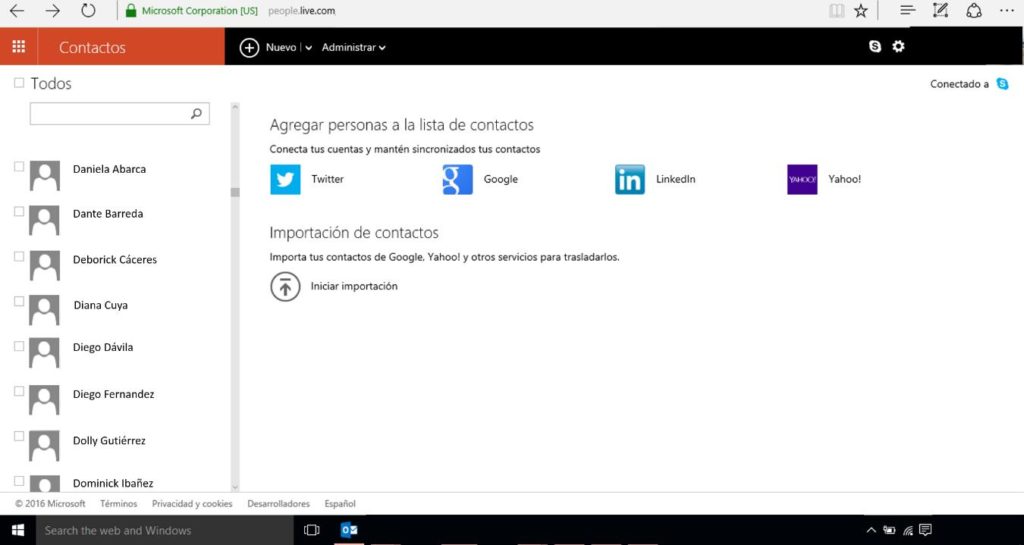Viewport: 1024px width, 545px height.
Task: Show hidden tray icons chevron
Action: (871, 530)
